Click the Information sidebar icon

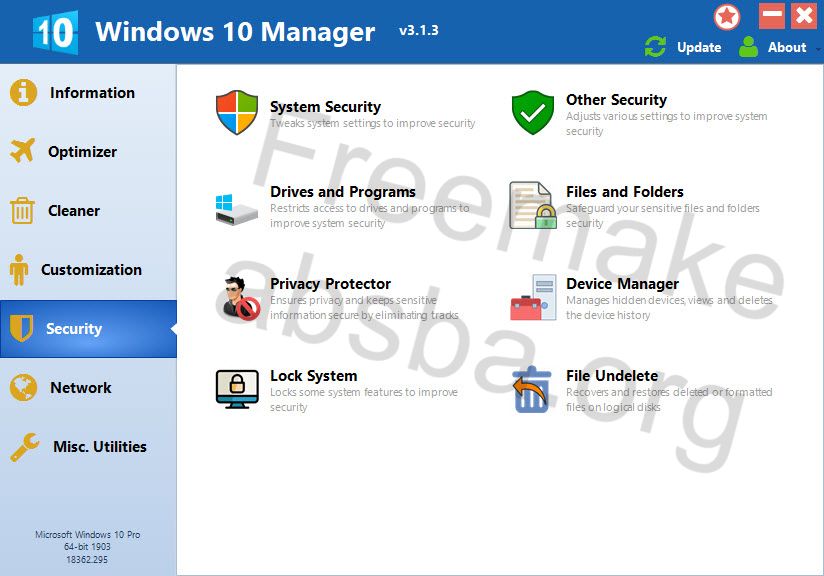[x=23, y=92]
